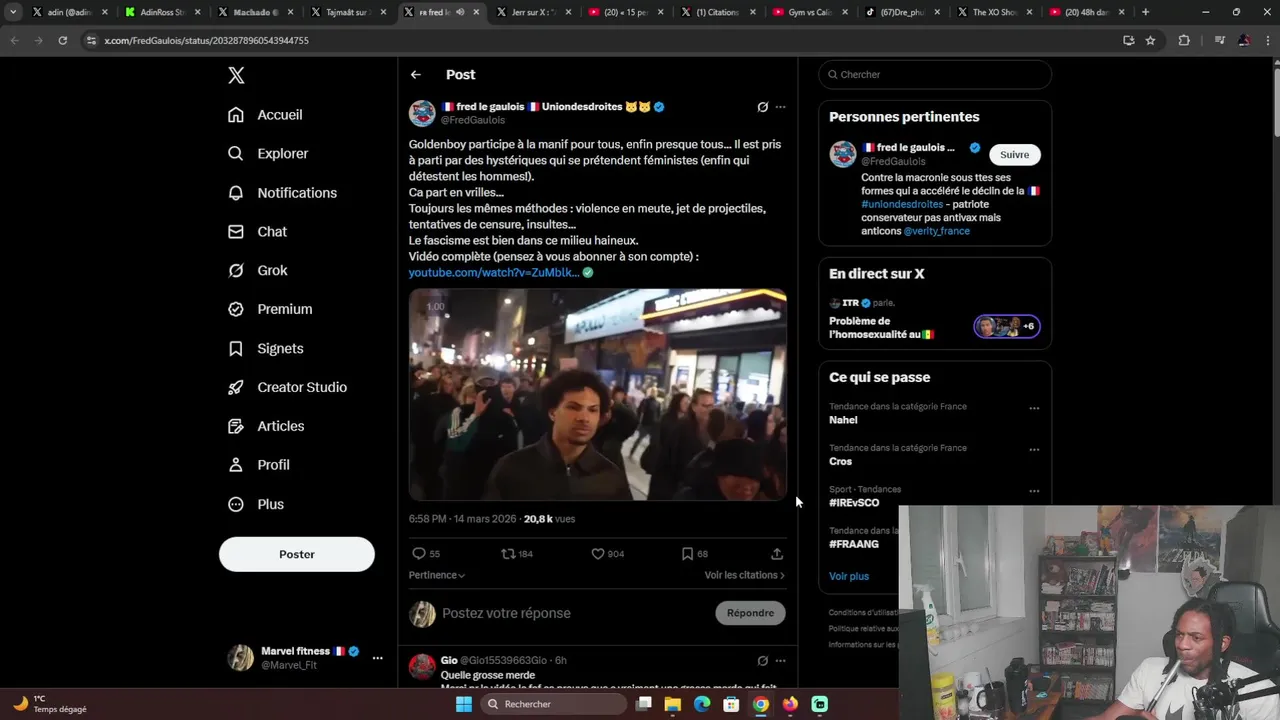Image resolution: width=1280 pixels, height=720 pixels.
Task: Open Premium in the sidebar
Action: (x=270, y=310)
